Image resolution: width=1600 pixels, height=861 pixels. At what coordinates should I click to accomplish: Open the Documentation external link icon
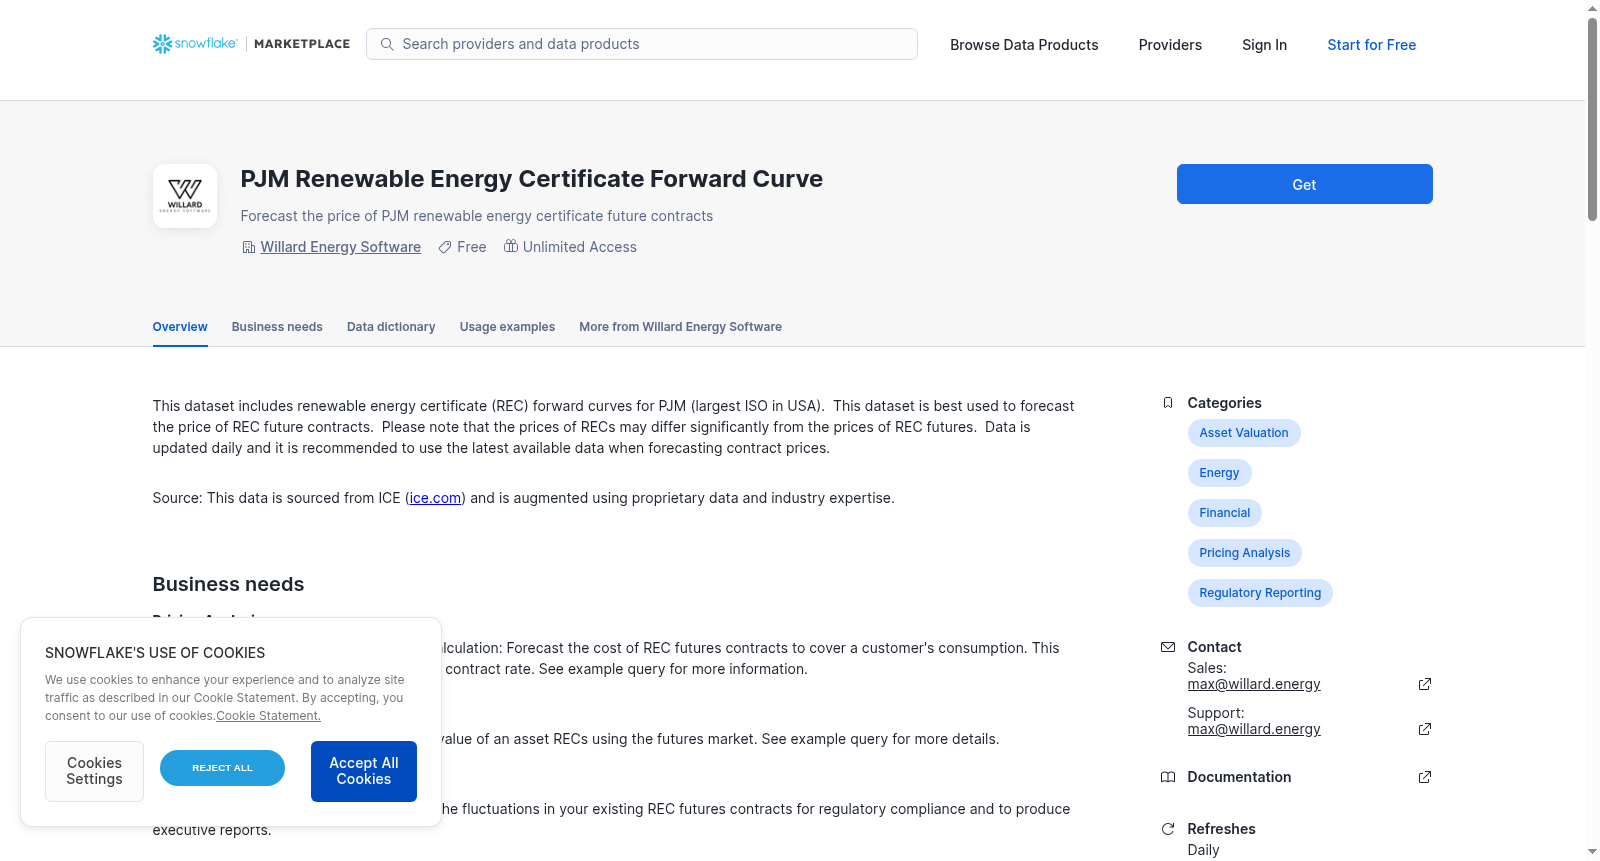[x=1425, y=777]
